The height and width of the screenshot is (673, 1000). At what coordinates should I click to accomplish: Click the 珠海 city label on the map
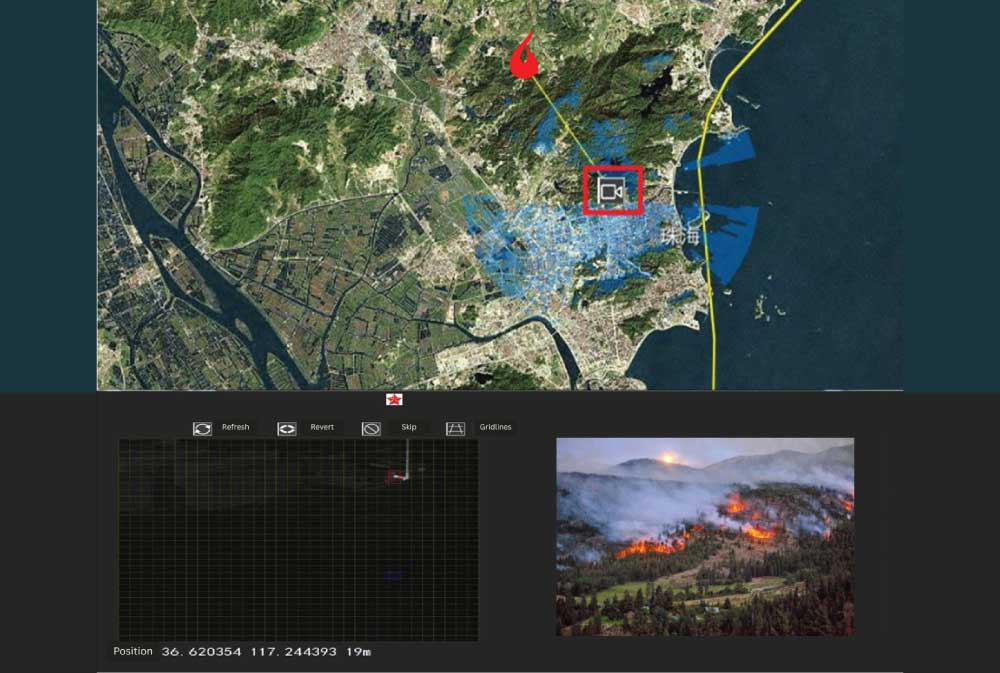point(680,235)
